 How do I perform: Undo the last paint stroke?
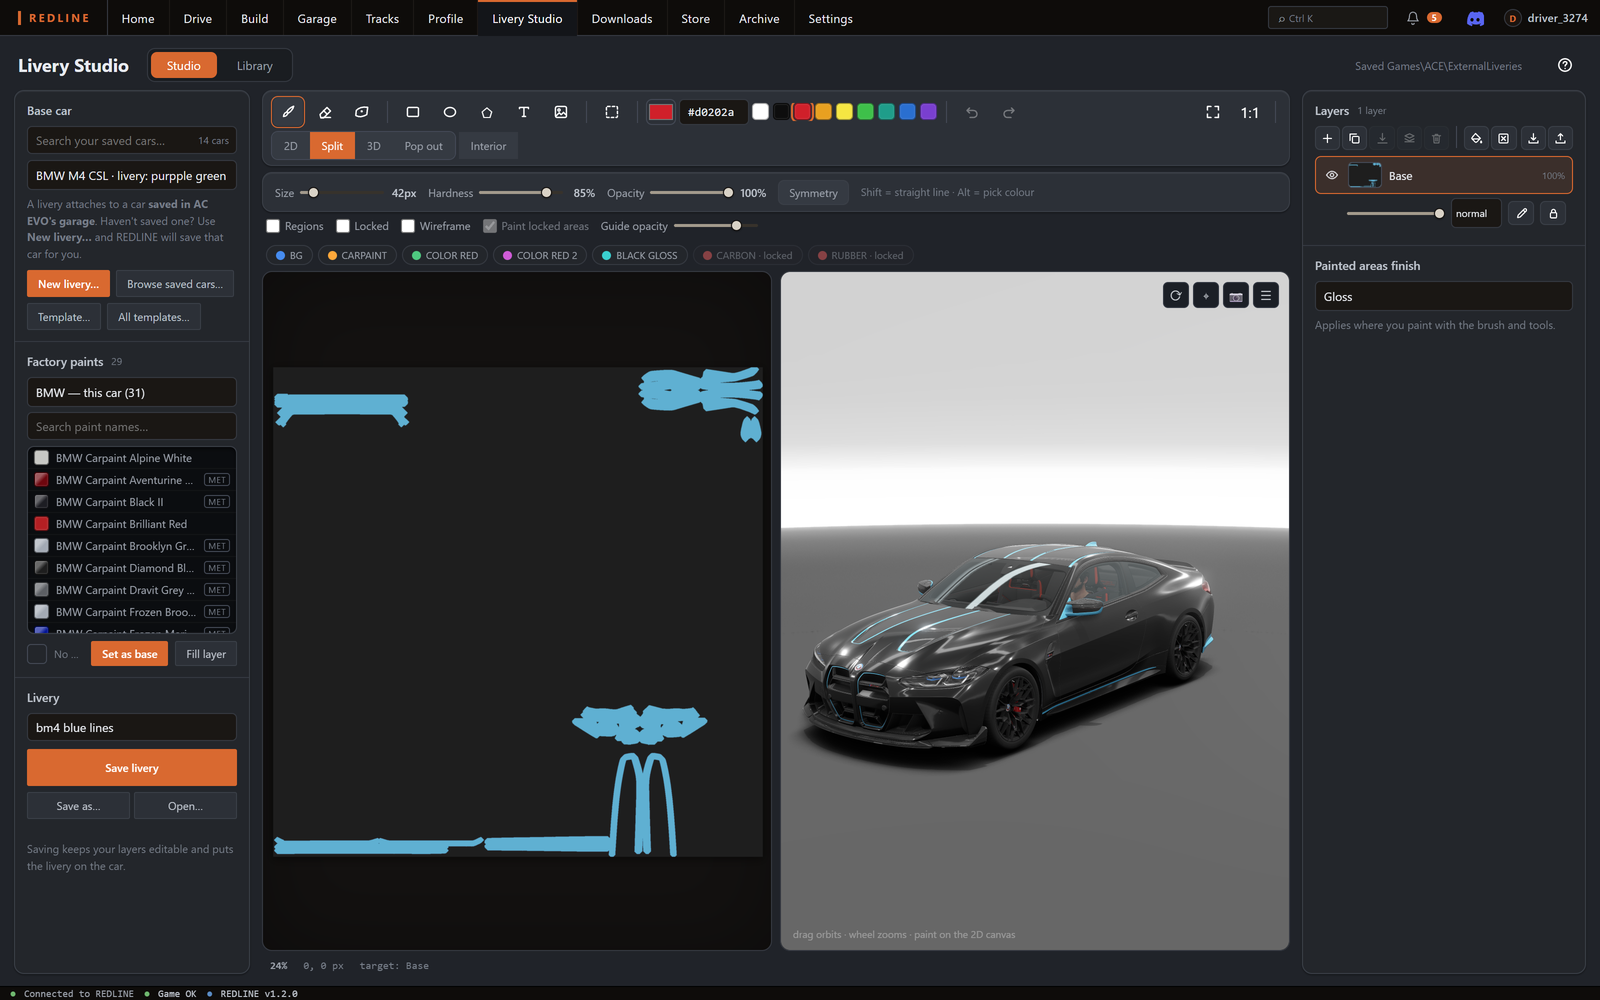point(972,112)
